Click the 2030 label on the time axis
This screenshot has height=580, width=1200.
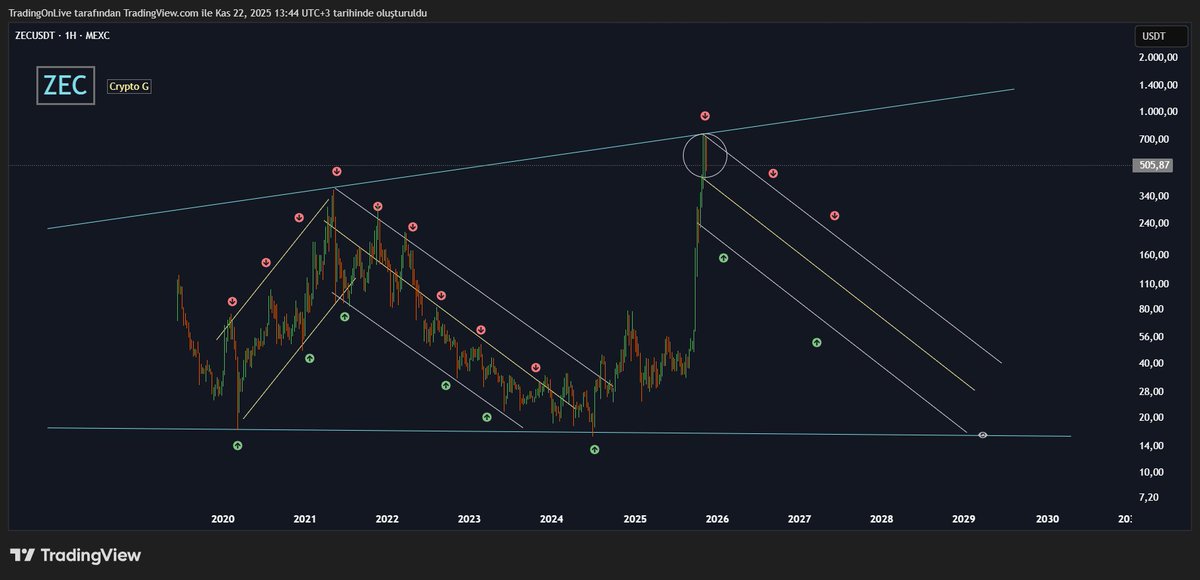click(x=1047, y=520)
